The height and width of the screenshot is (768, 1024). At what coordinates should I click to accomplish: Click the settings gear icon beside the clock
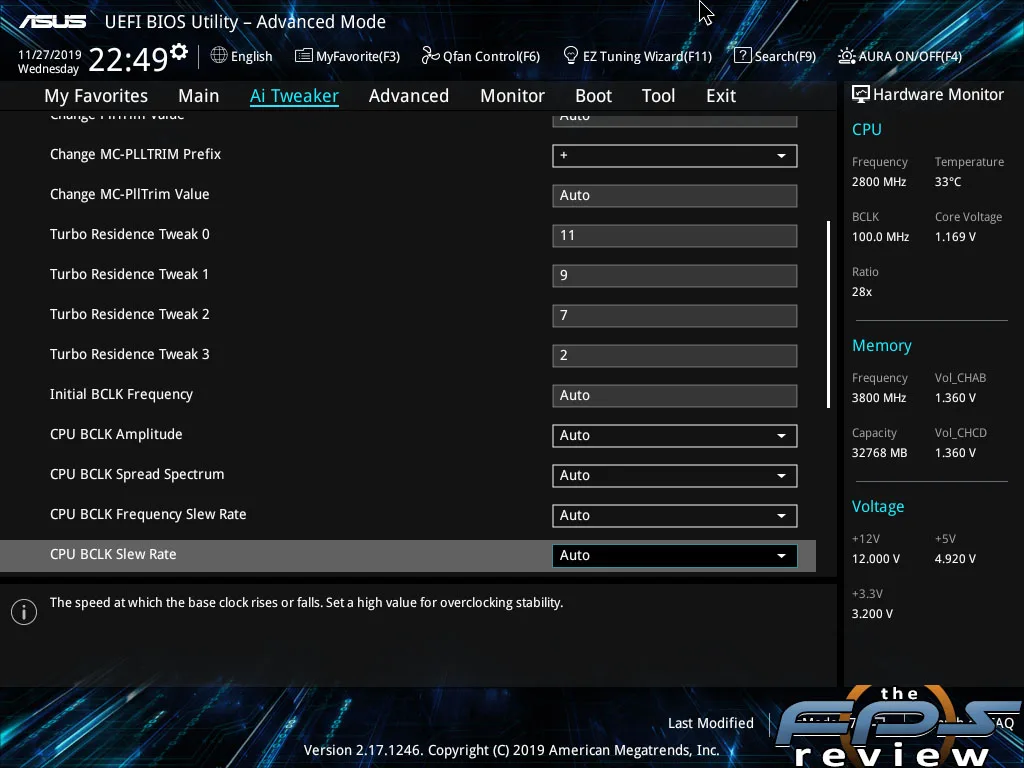click(x=179, y=52)
